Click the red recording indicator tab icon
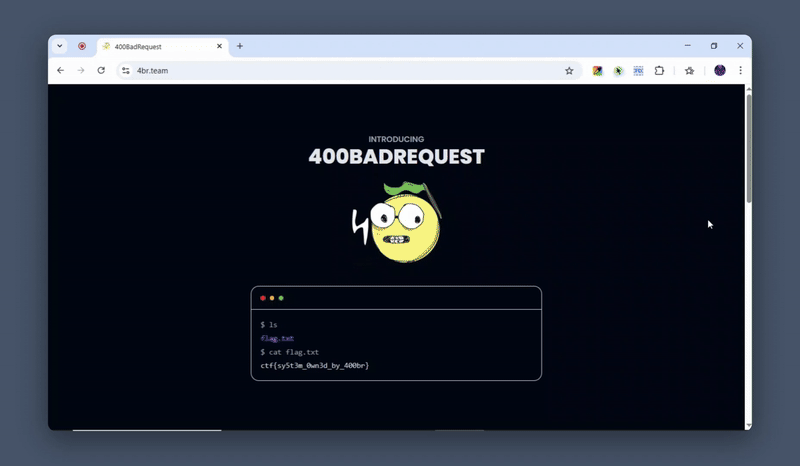Screen dimensions: 800x466 click(82, 46)
